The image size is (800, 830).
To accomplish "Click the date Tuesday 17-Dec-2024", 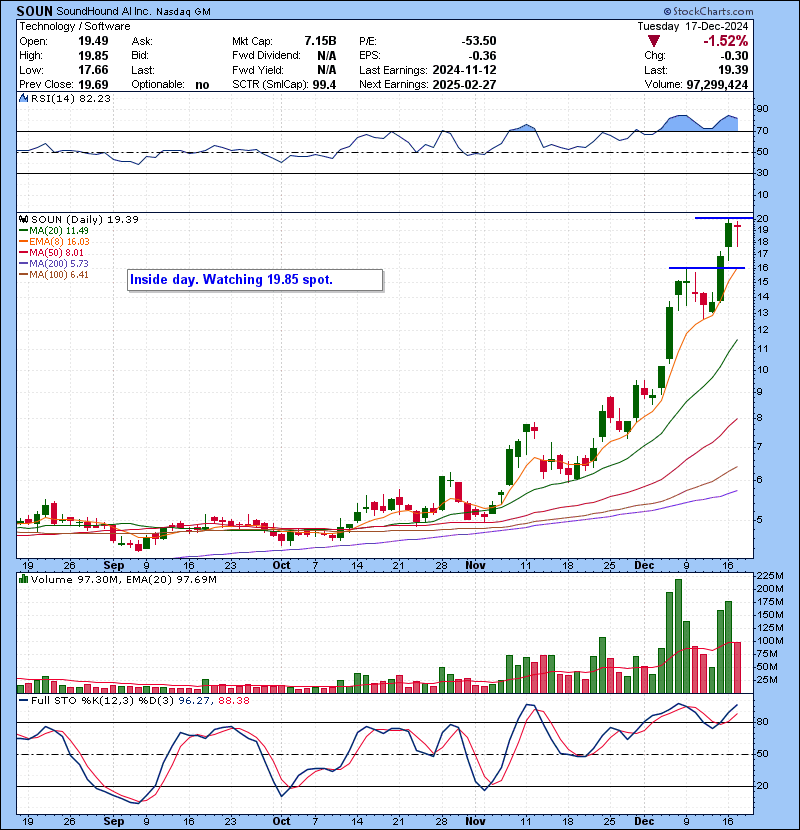I will tap(693, 26).
